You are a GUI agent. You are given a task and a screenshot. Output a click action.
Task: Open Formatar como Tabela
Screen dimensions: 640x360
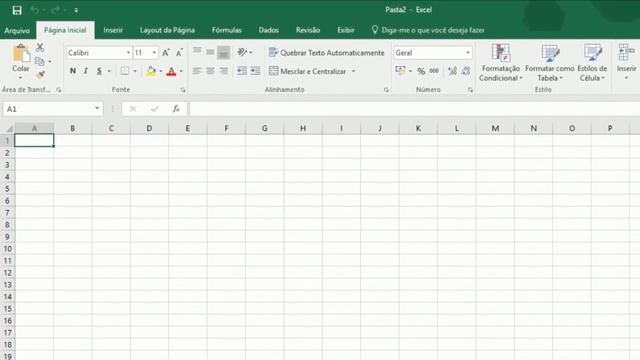click(x=550, y=63)
